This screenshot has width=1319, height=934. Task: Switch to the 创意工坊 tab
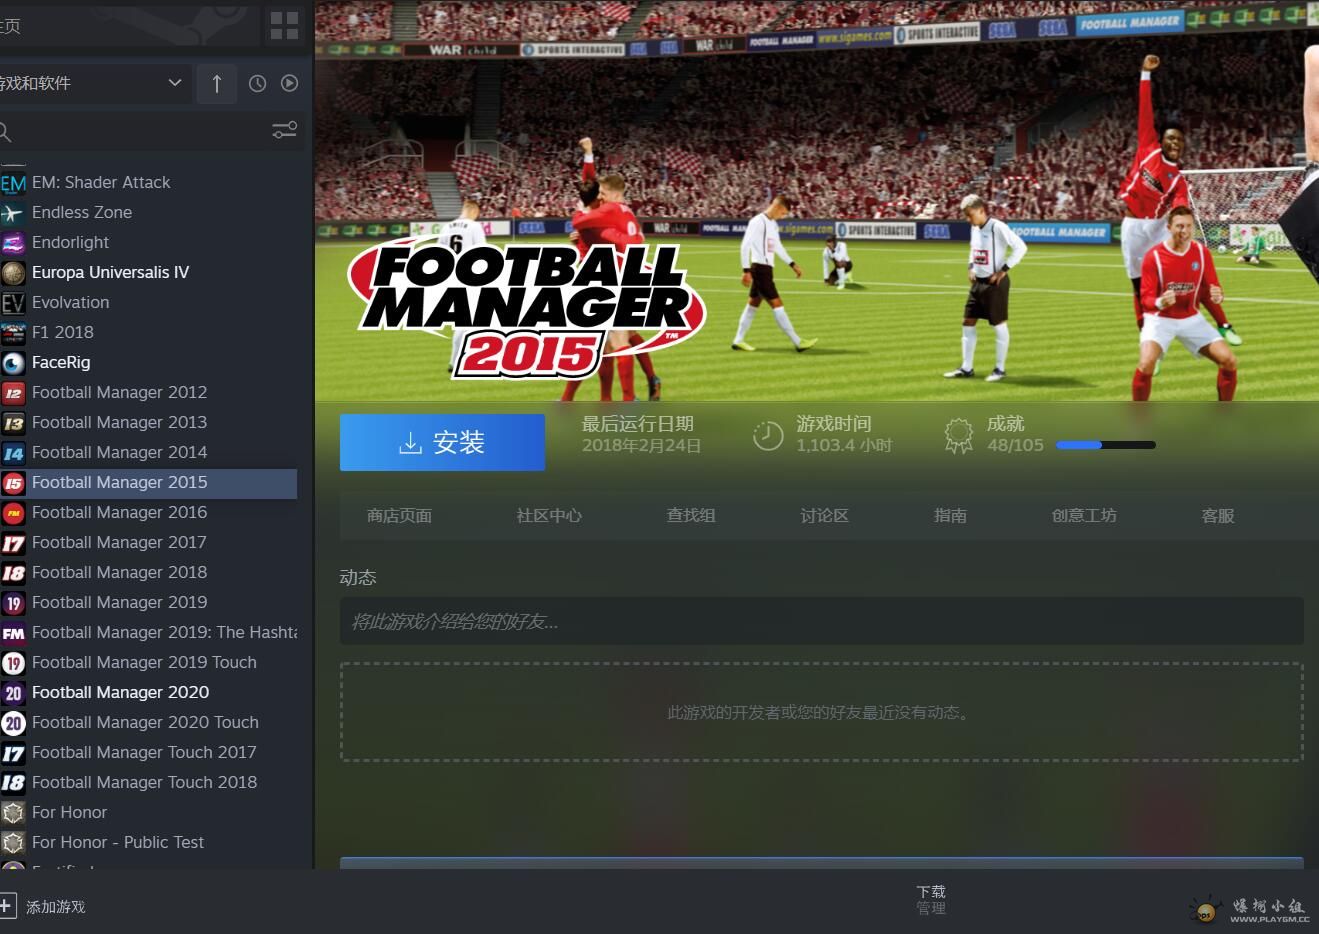[x=1084, y=516]
